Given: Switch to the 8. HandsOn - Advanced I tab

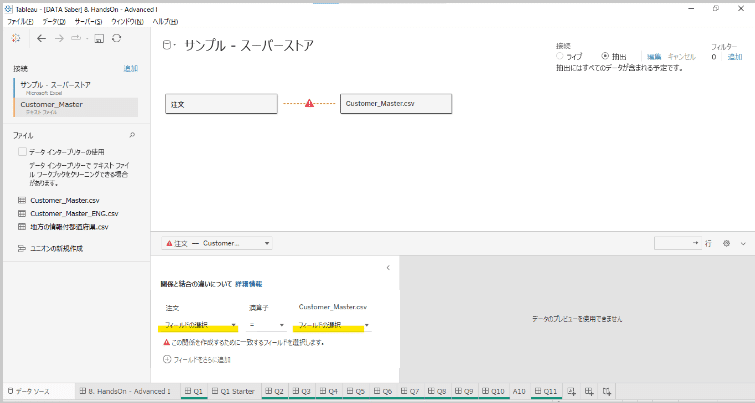Looking at the screenshot, I should tap(125, 391).
